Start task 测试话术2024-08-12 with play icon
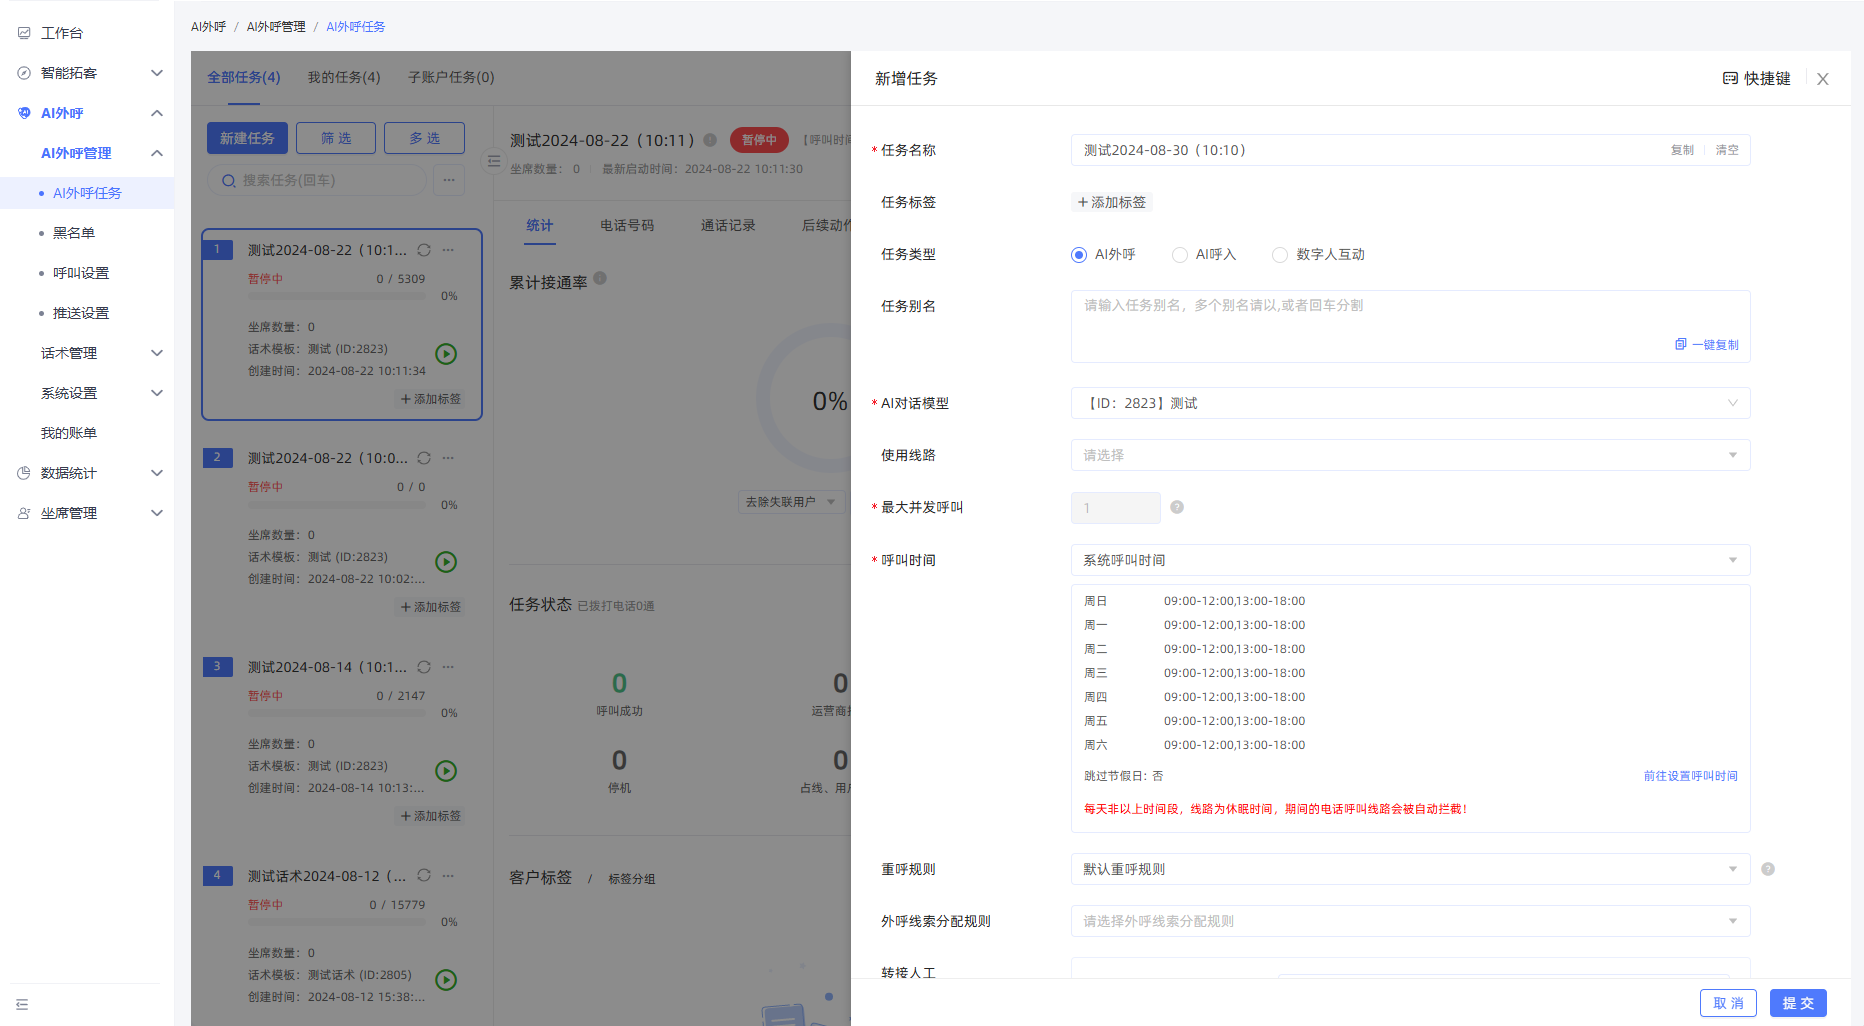 coord(446,980)
